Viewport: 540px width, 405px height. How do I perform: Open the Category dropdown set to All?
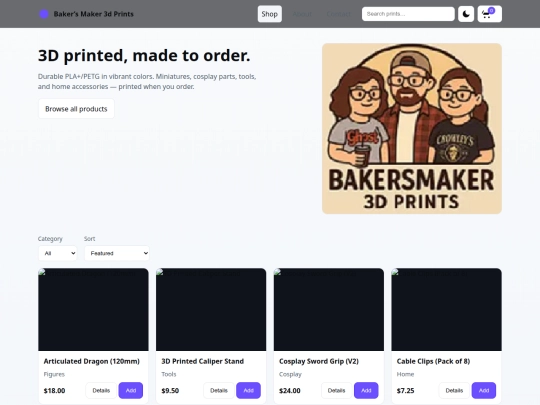[58, 253]
